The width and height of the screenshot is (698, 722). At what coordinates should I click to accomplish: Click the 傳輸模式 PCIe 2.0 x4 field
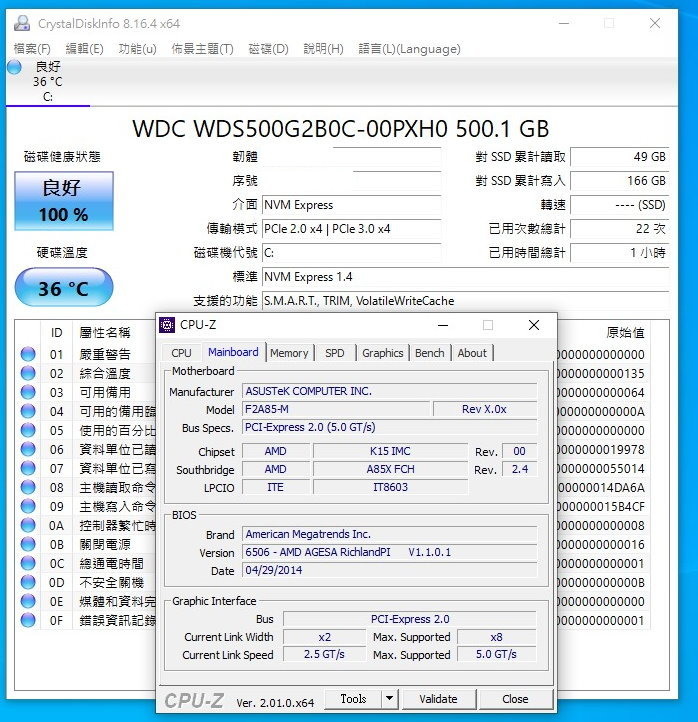352,229
